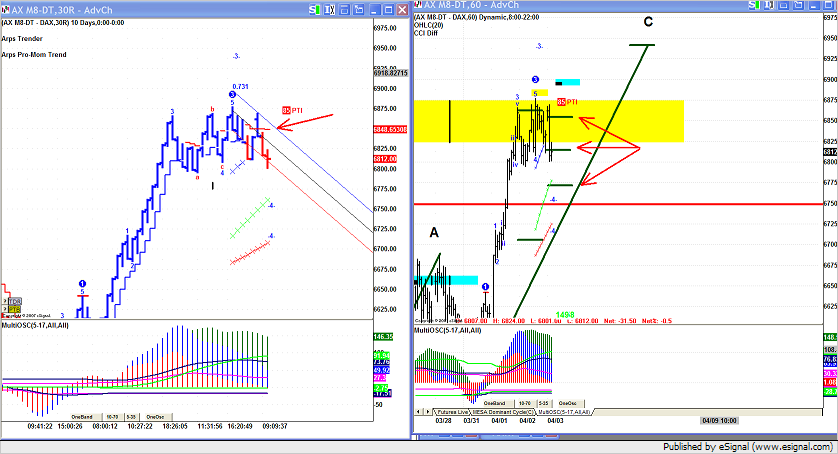Click the CCI Diff study label
Screen dimensions: 838x454
(x=429, y=33)
